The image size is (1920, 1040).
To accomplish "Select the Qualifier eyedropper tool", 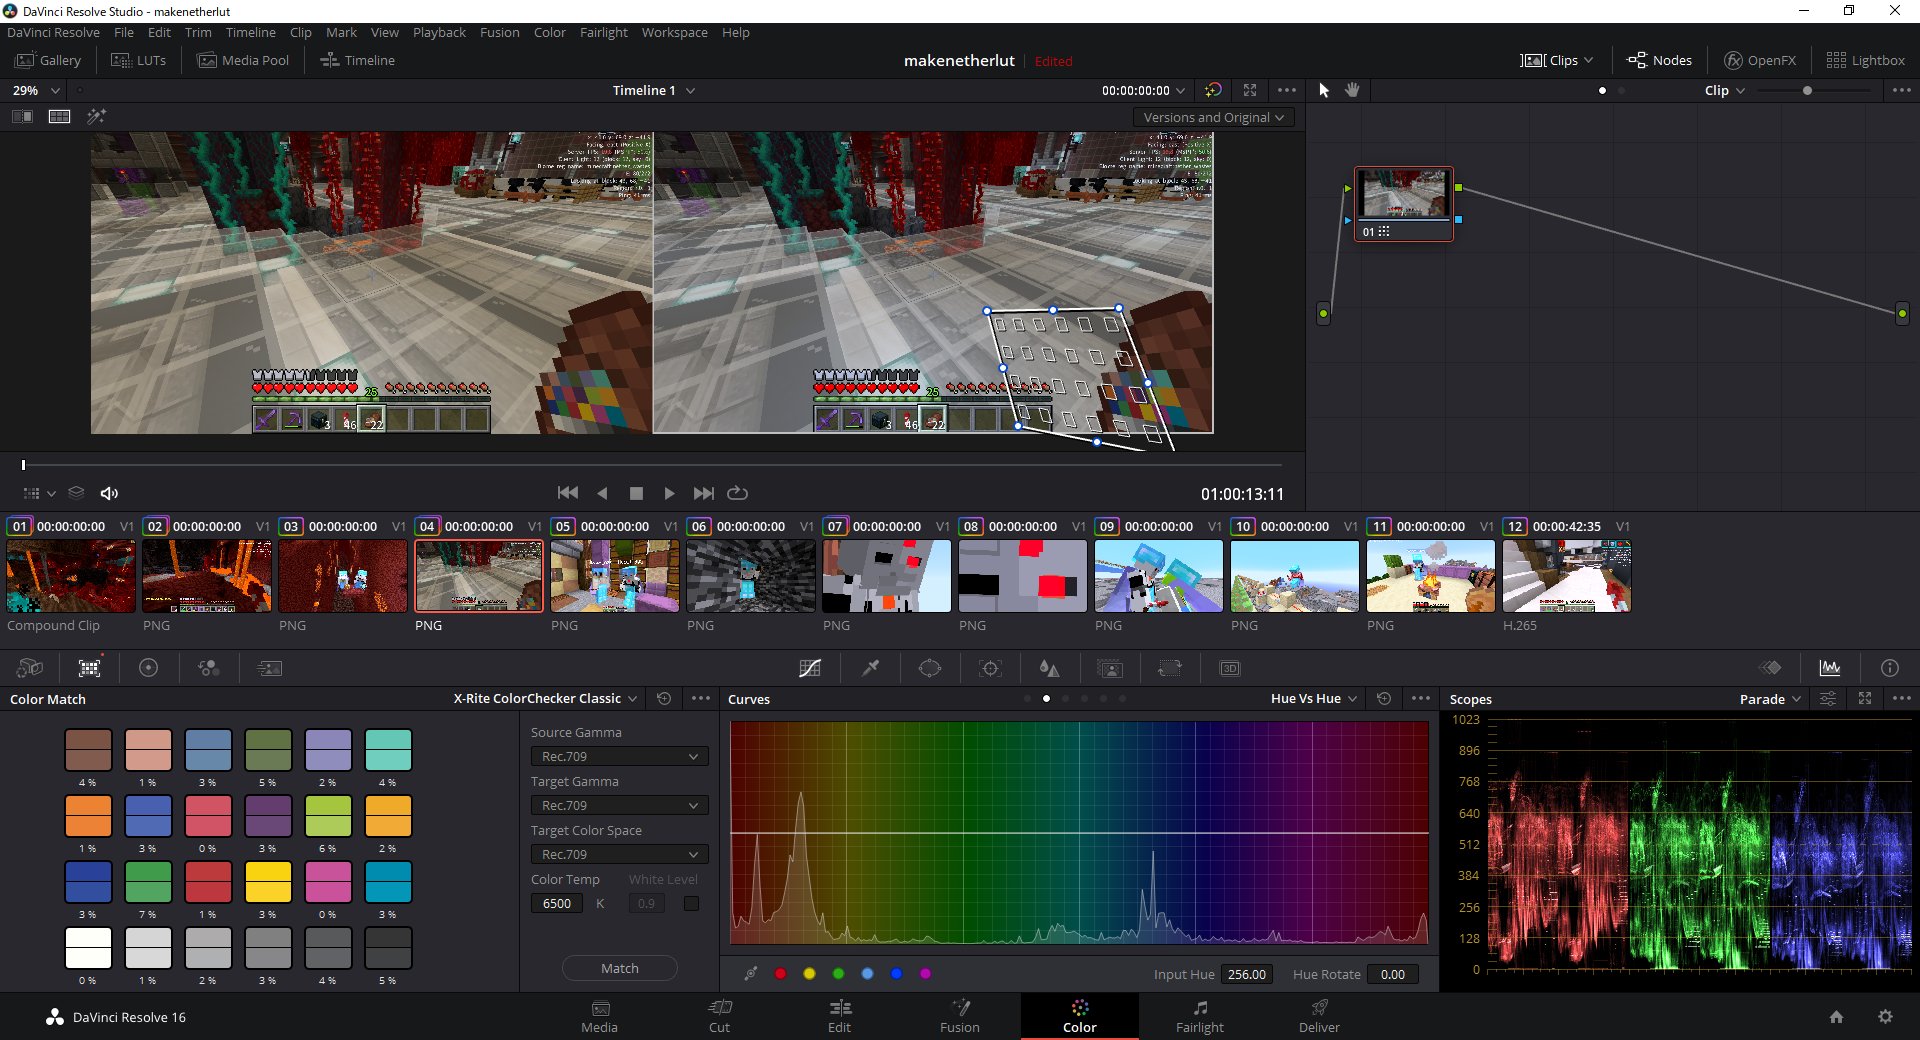I will 869,668.
